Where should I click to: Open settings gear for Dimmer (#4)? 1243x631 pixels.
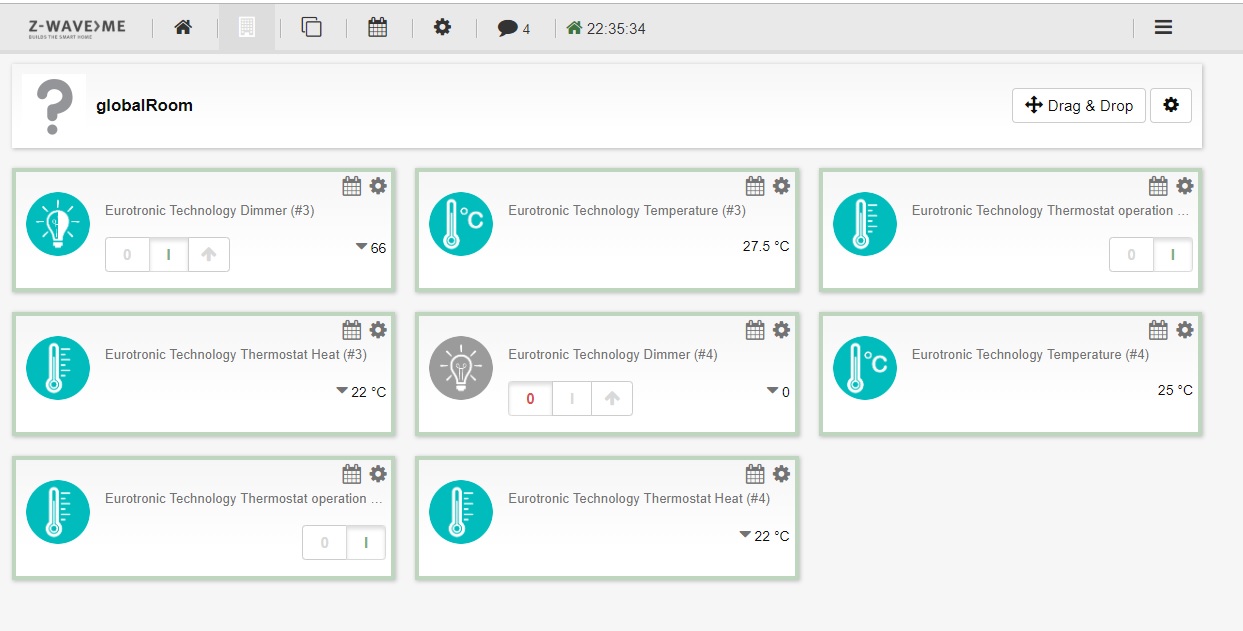pos(781,330)
